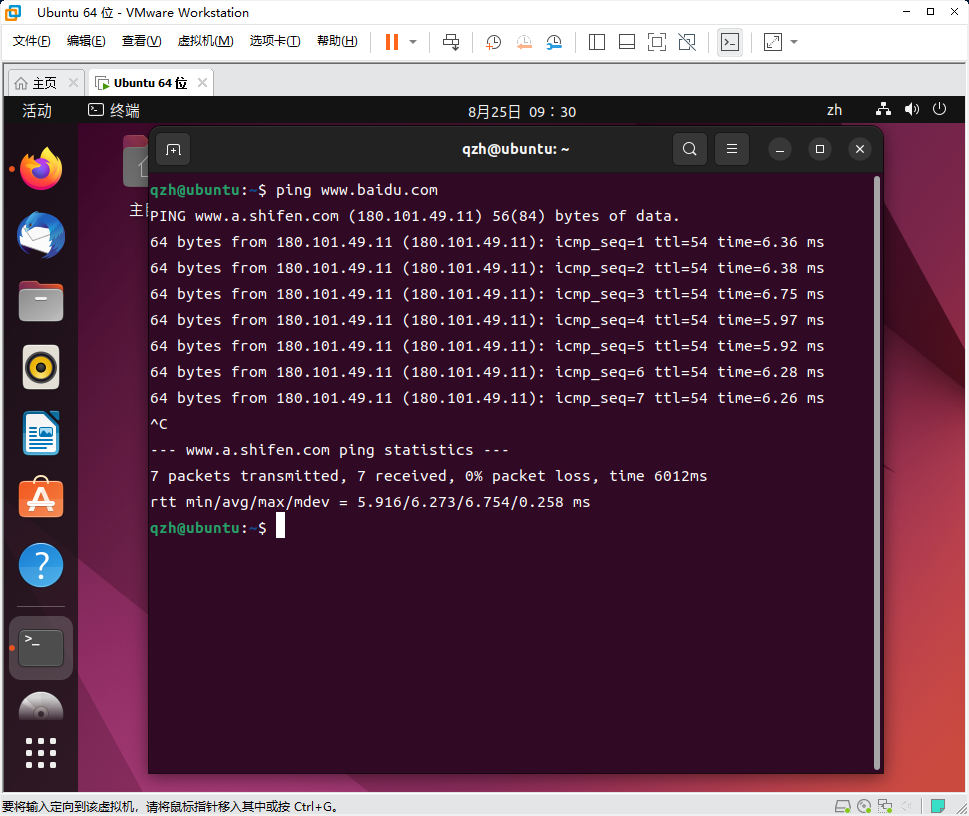Toggle the console view toolbar button

(x=730, y=42)
